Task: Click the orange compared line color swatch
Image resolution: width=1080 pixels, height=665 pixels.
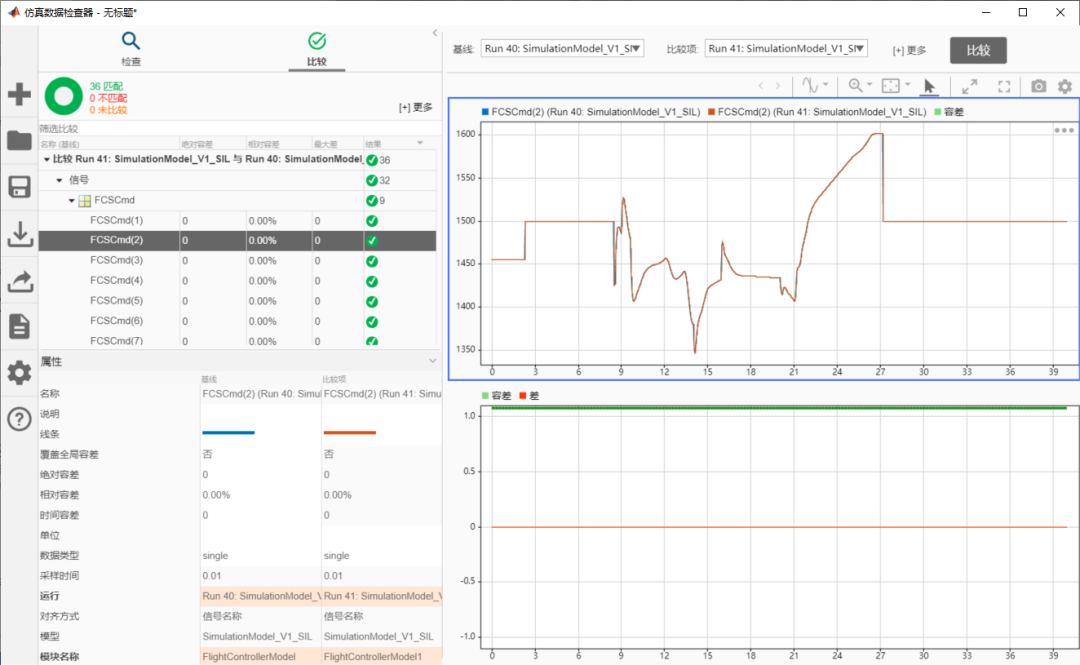Action: (x=349, y=433)
